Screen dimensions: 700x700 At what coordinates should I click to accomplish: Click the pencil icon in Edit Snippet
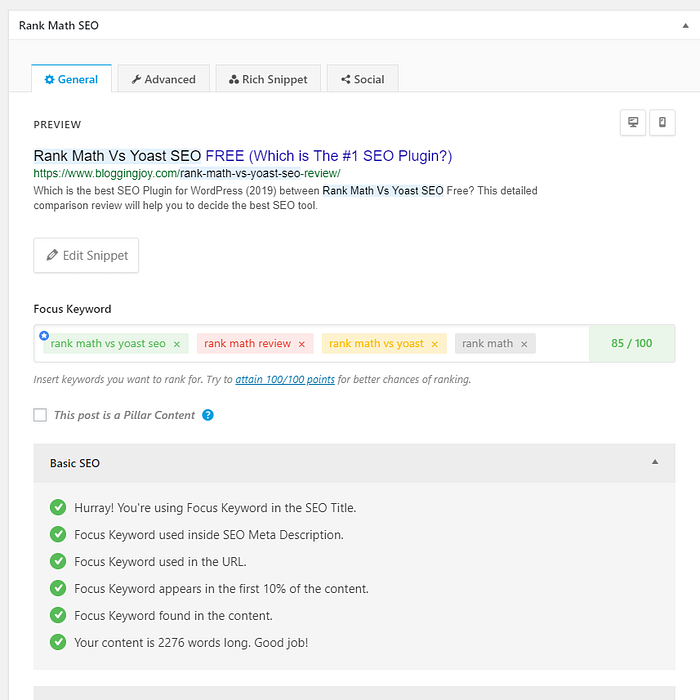(52, 255)
